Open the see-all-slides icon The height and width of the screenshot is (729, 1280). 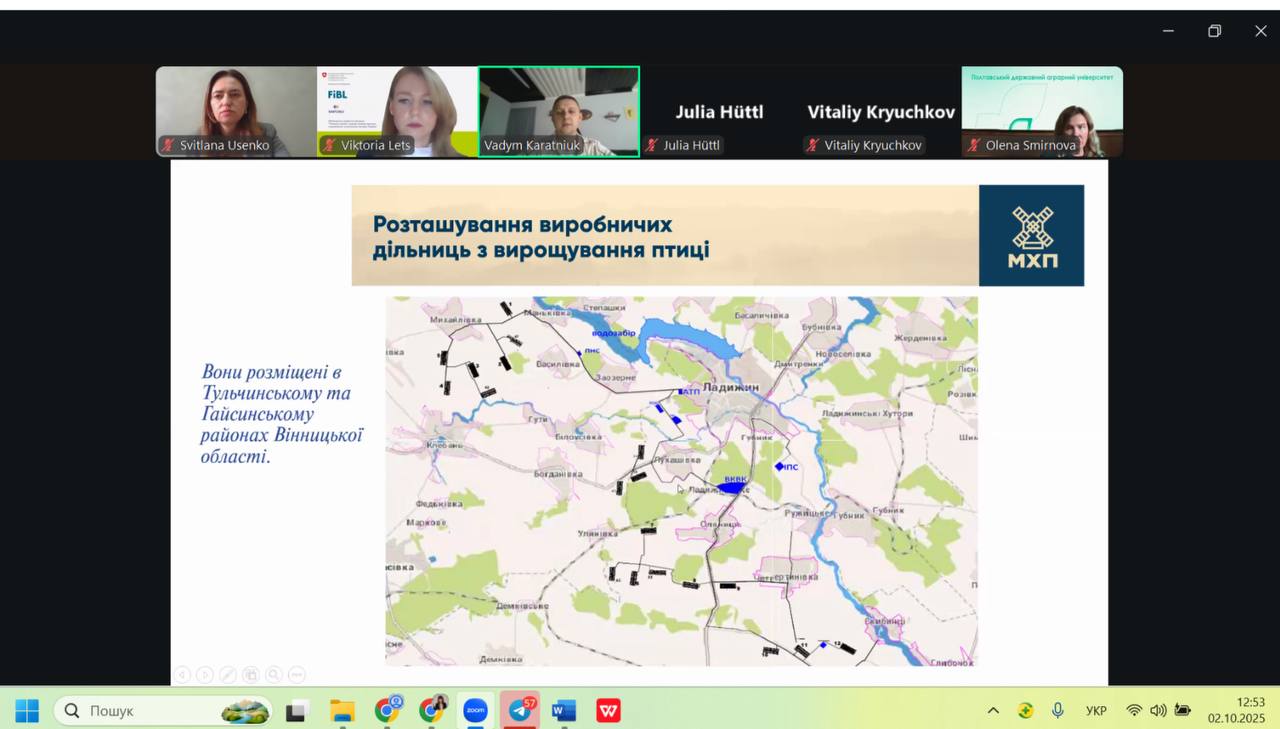pyautogui.click(x=250, y=675)
